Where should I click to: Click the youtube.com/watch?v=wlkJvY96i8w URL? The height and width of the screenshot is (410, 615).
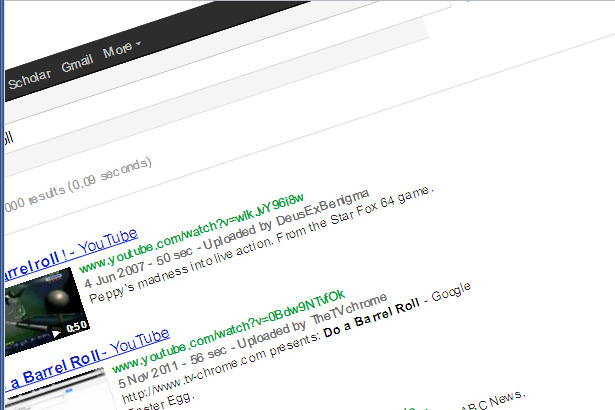coord(191,233)
